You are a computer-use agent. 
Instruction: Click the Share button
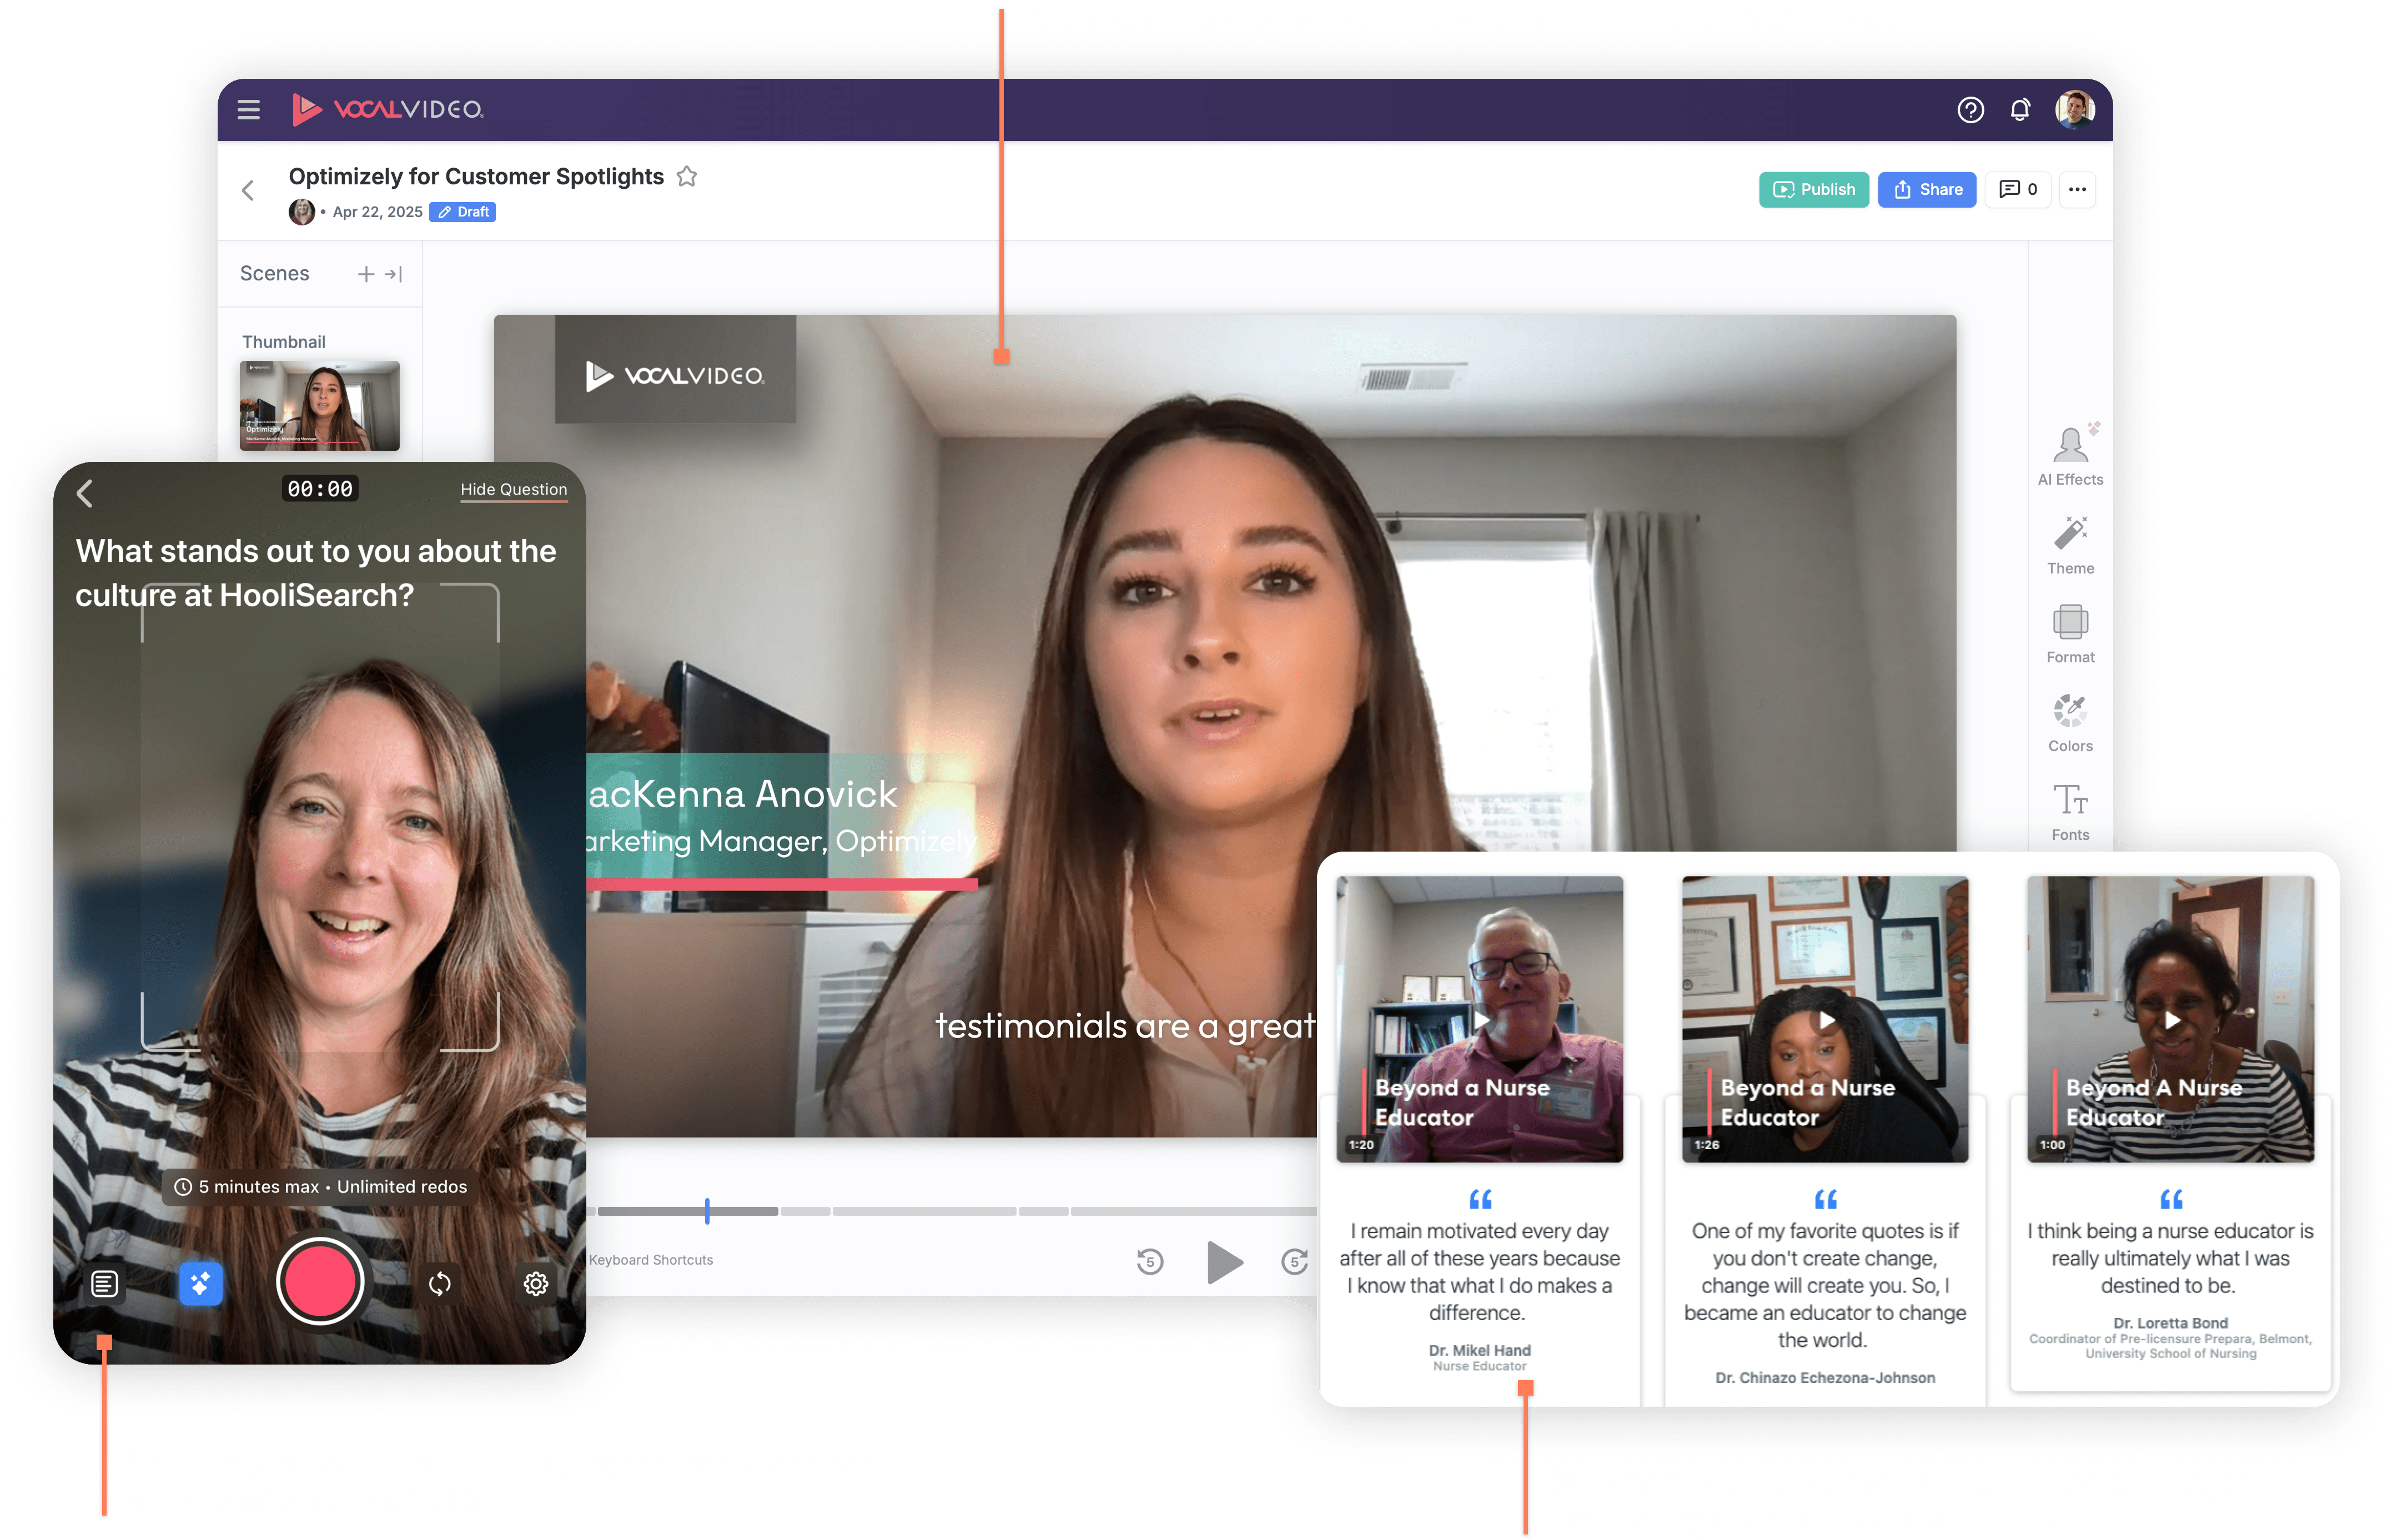[1927, 190]
